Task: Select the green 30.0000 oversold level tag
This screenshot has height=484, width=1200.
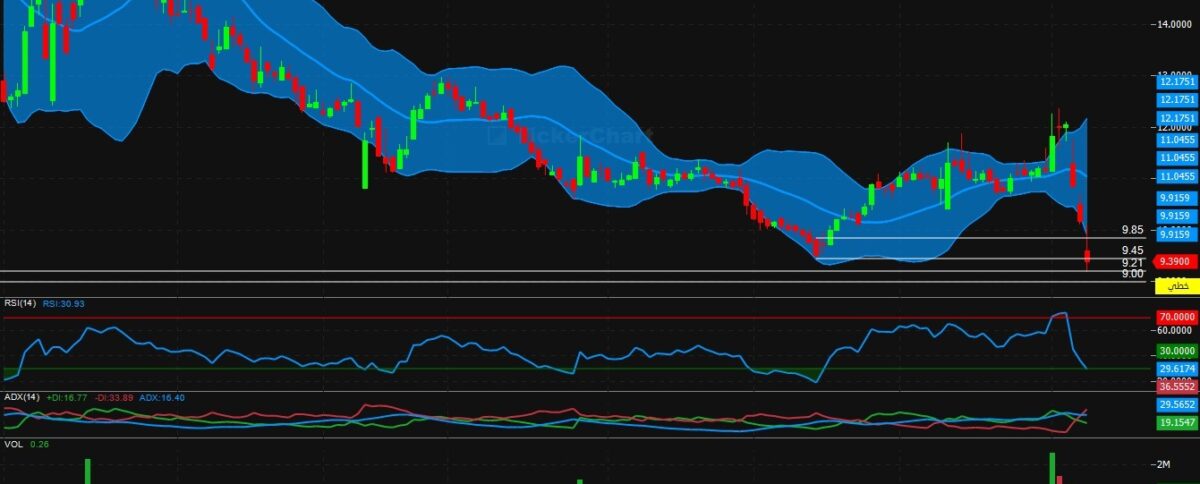Action: point(1176,351)
